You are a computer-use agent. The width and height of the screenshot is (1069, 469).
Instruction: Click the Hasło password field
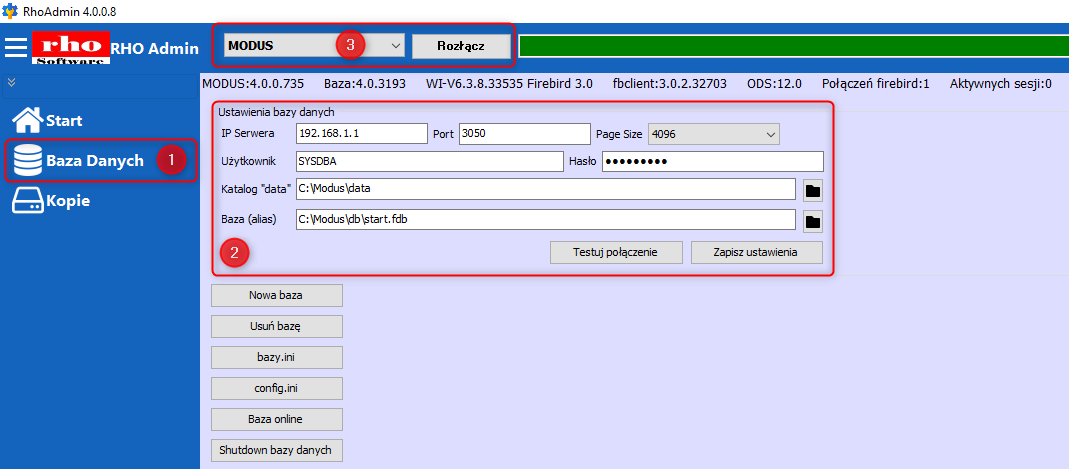tap(711, 162)
